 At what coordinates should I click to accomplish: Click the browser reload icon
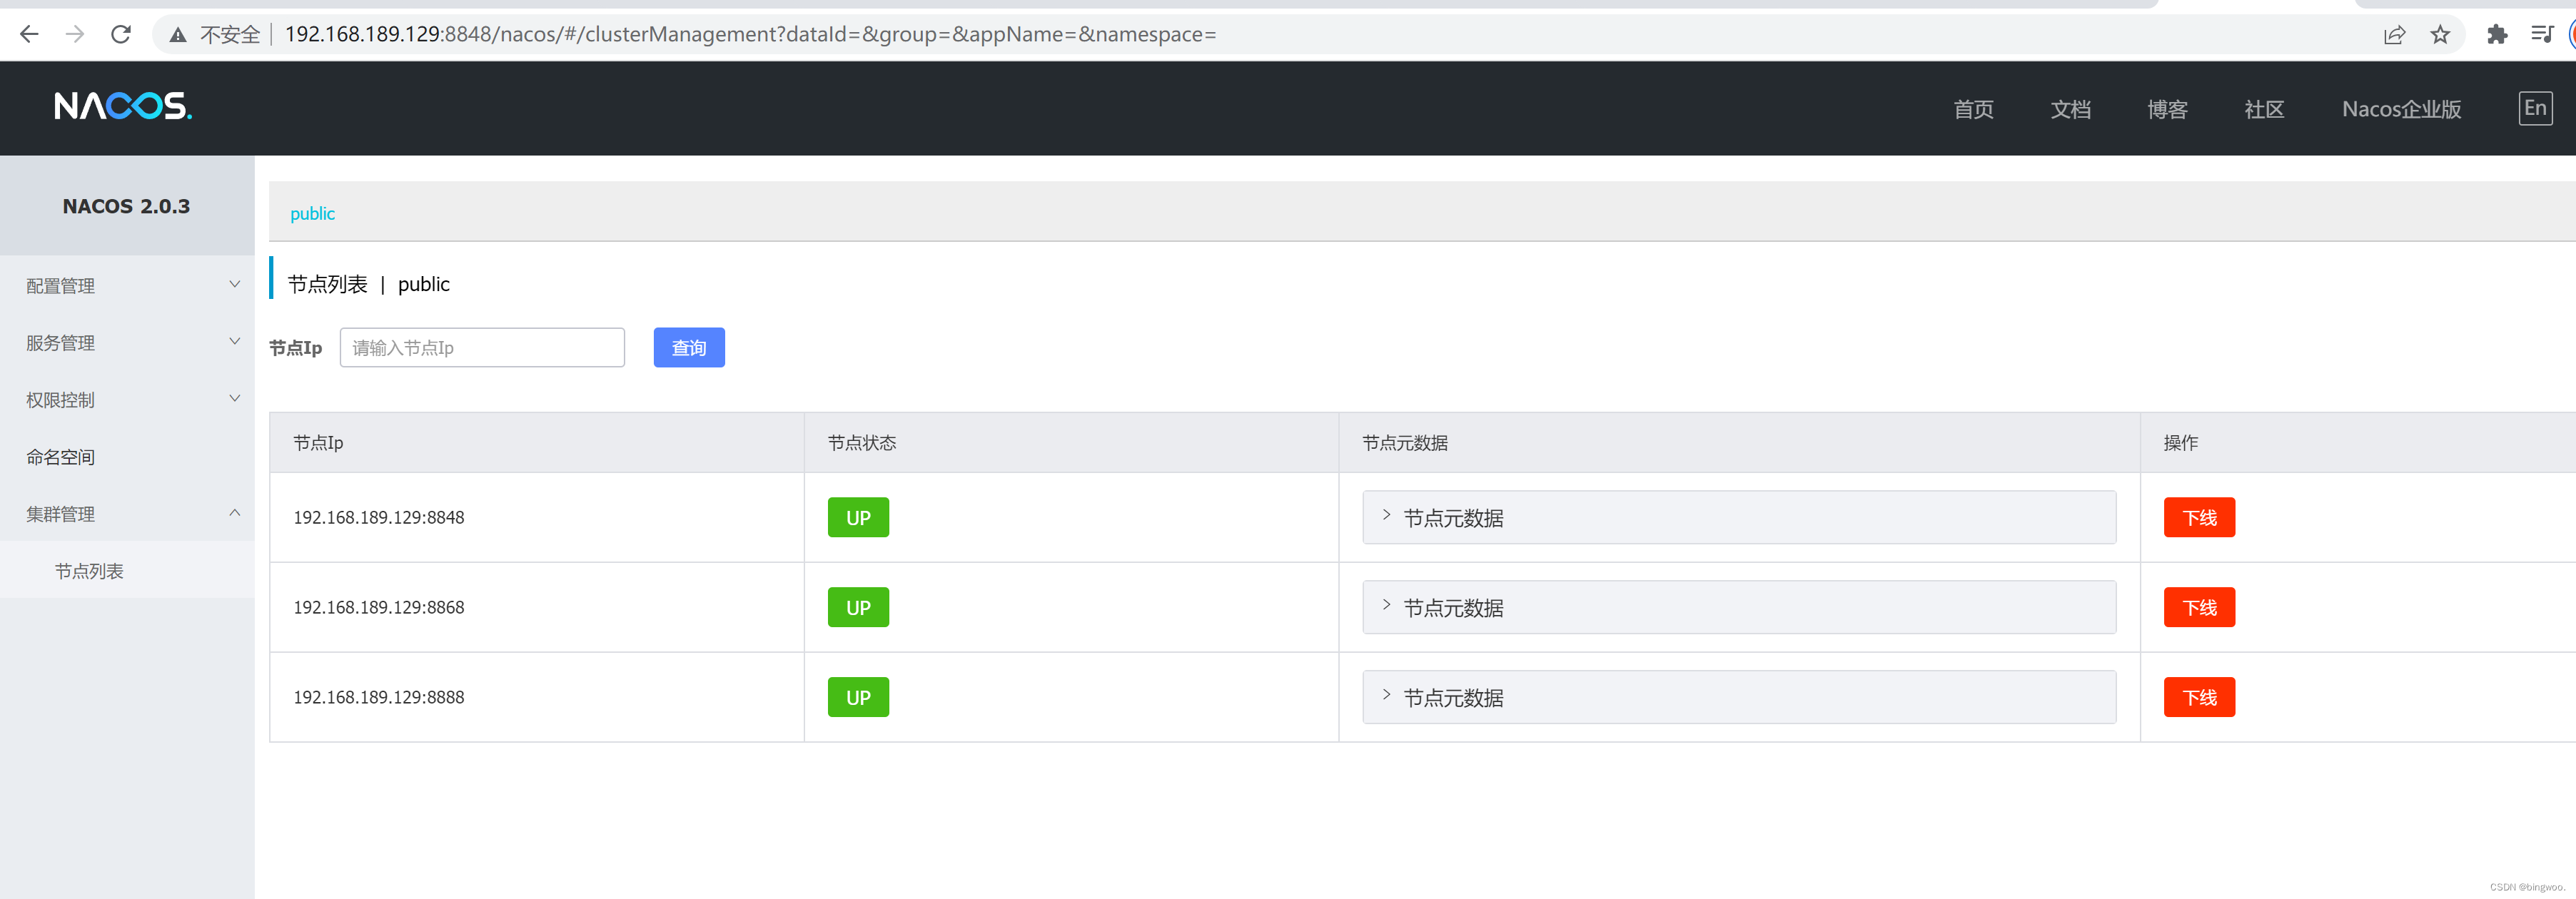121,35
